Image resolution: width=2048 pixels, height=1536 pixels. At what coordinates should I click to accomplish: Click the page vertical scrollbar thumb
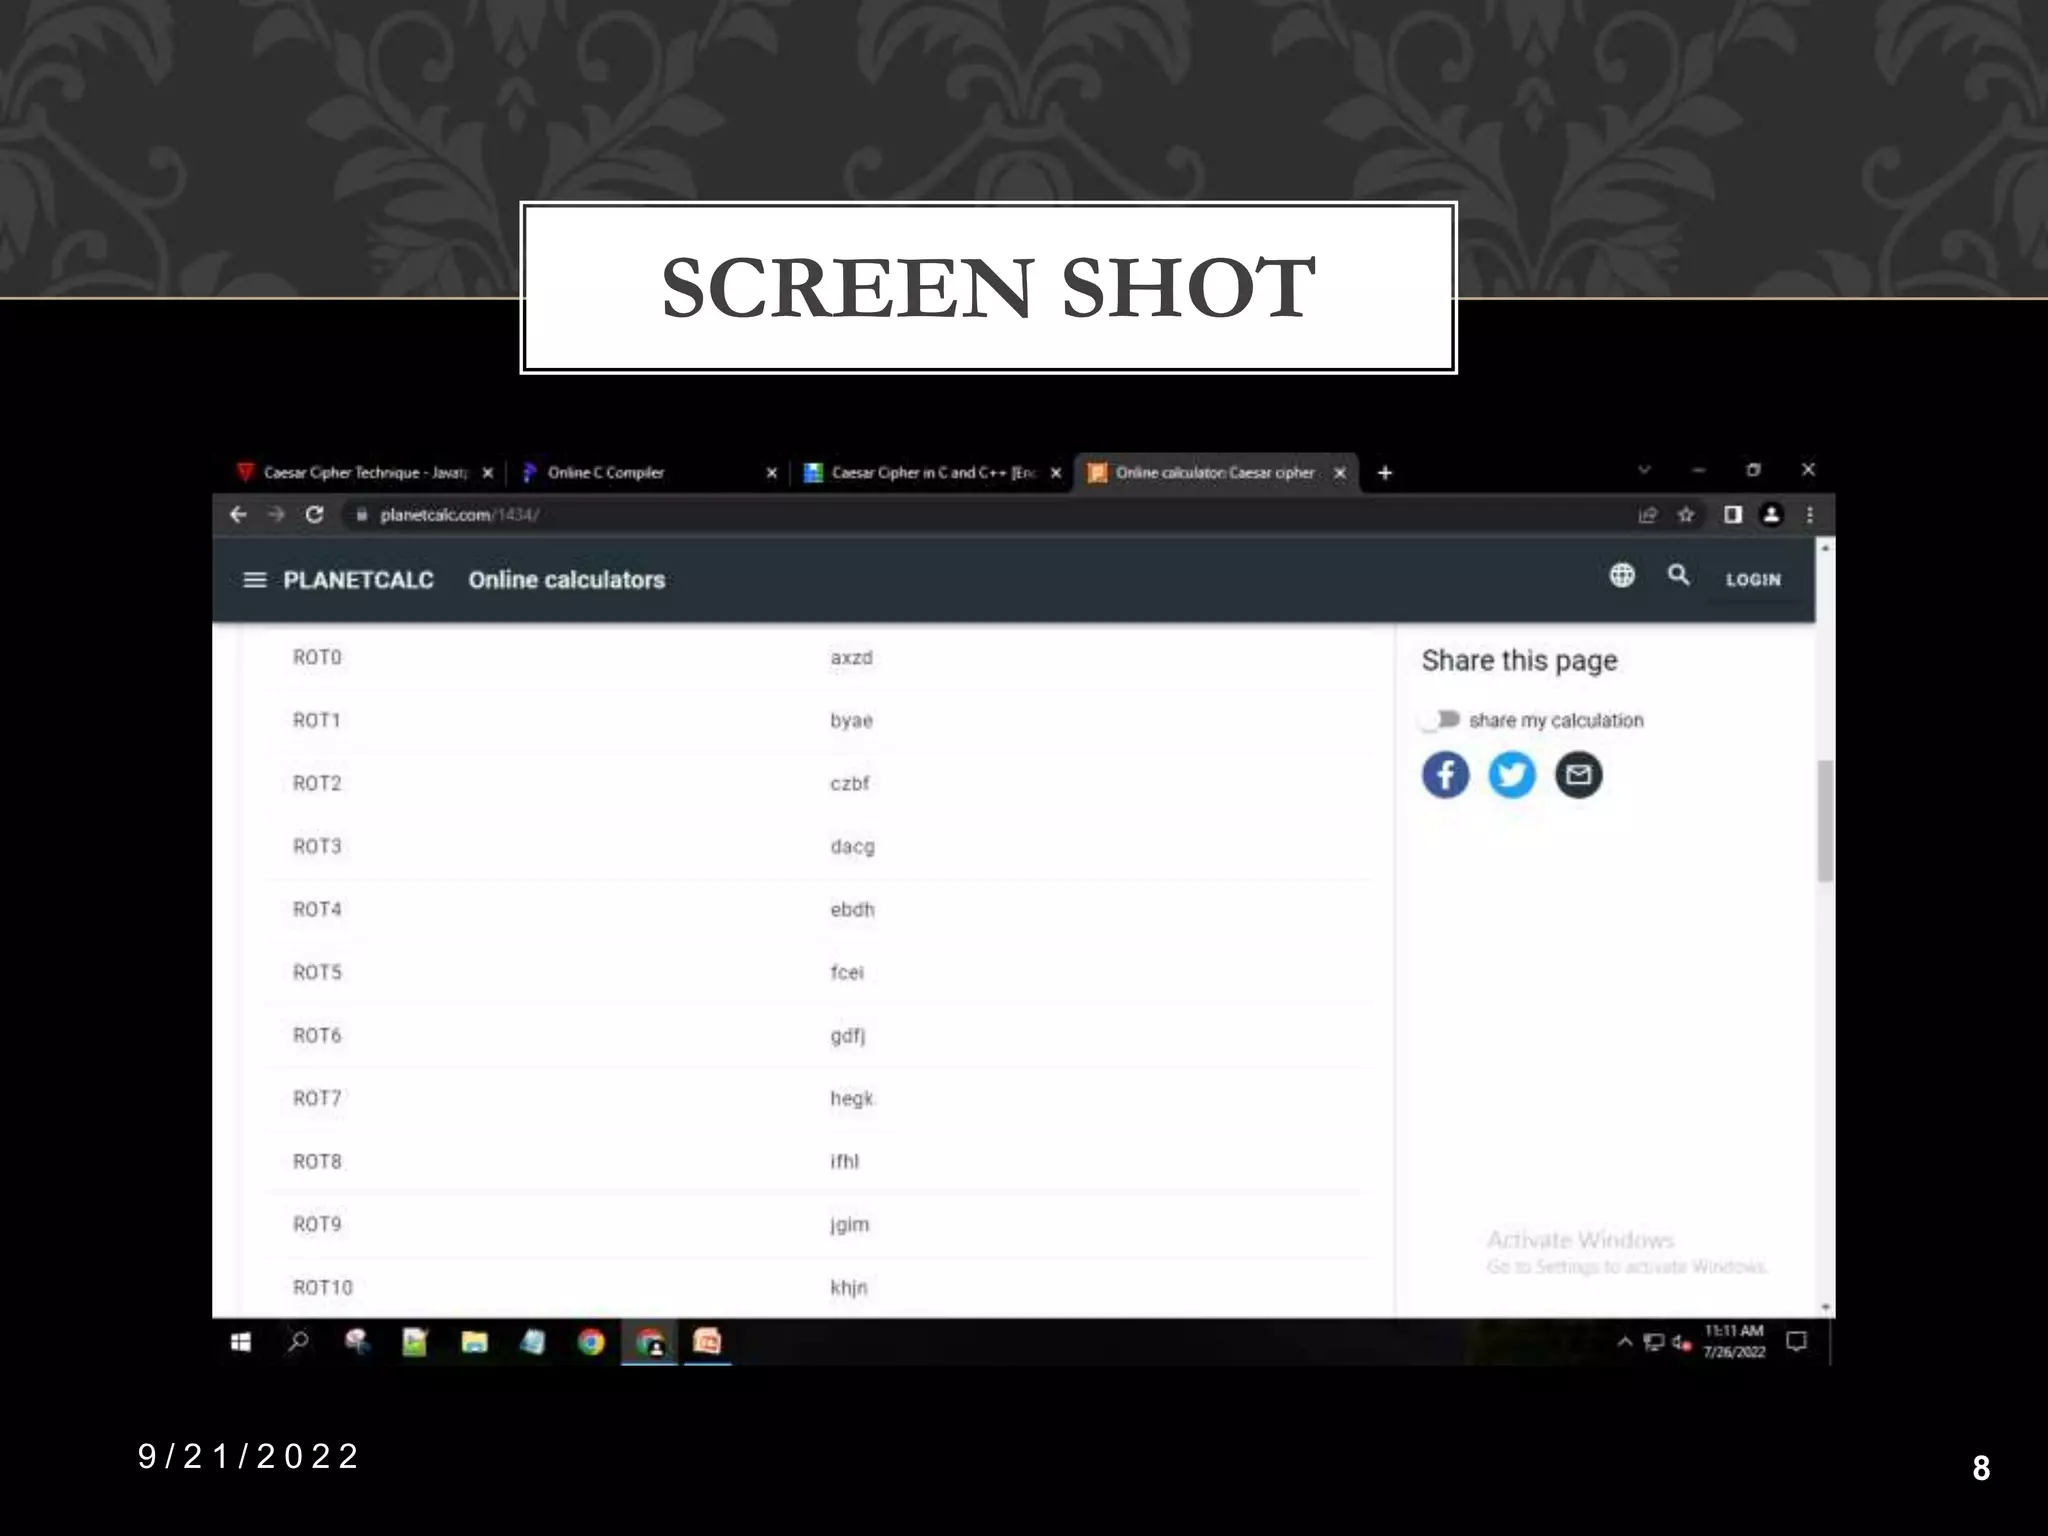point(1825,820)
